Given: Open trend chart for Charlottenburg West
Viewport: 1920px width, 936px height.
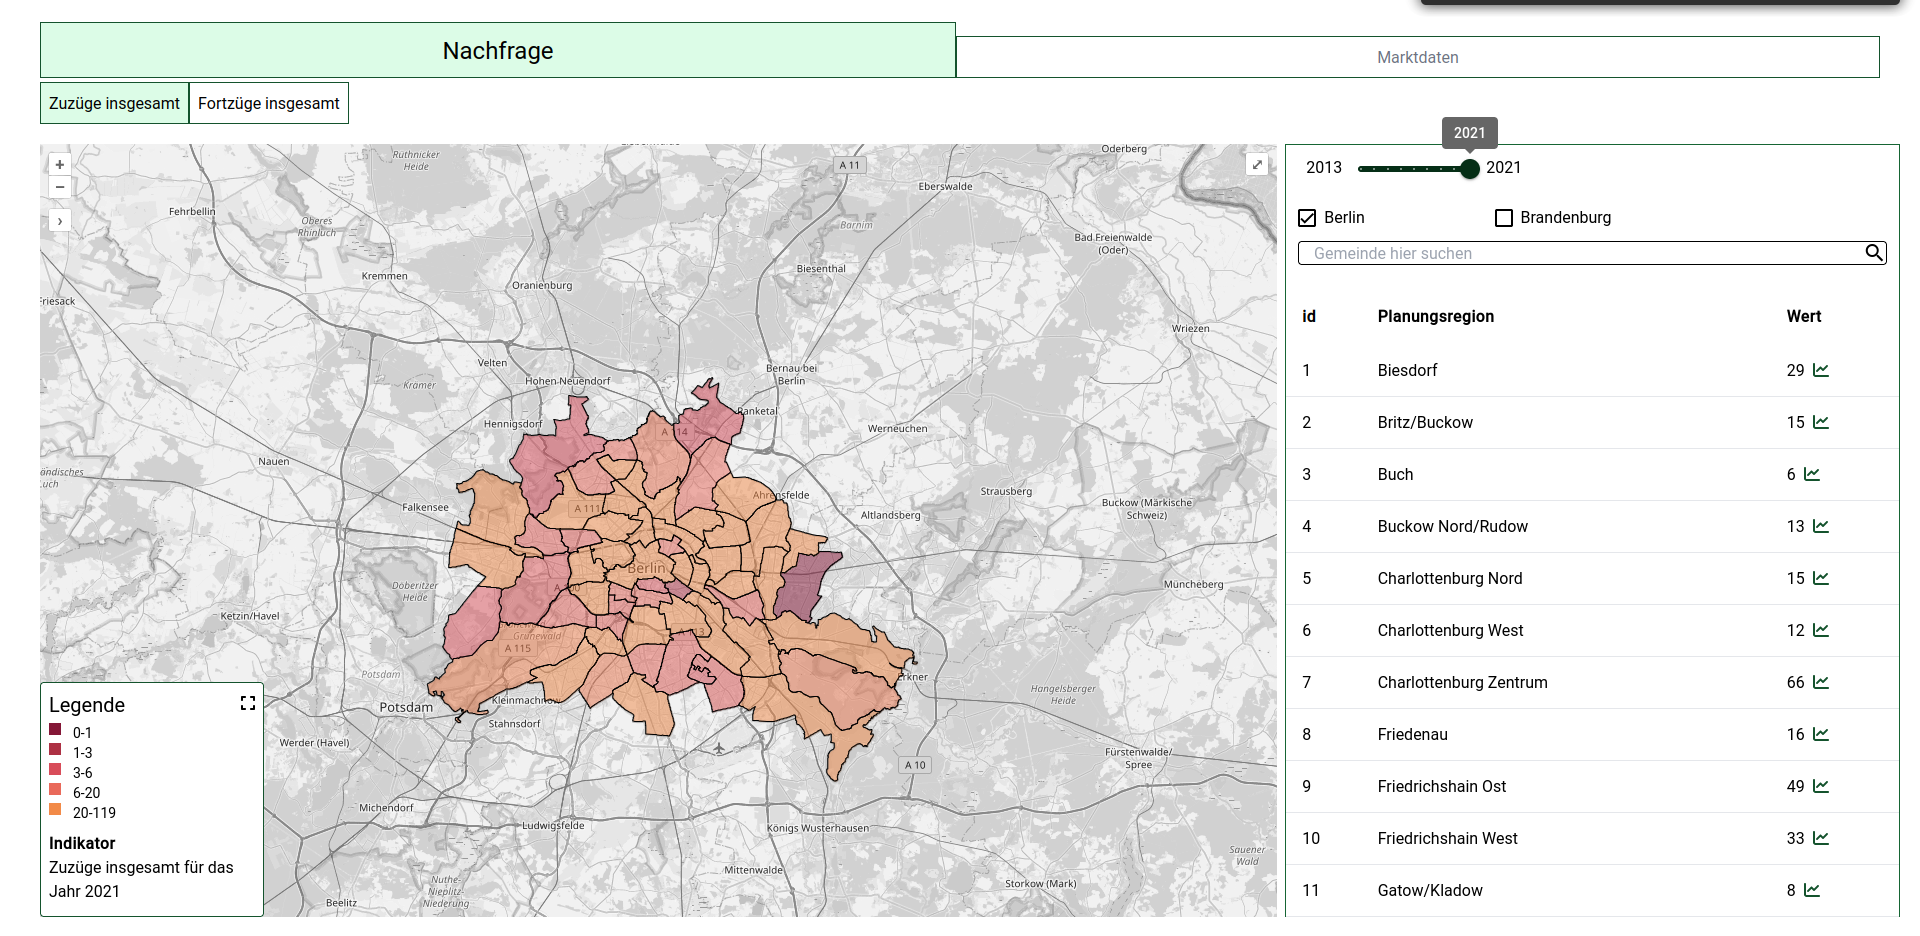Looking at the screenshot, I should (1821, 630).
